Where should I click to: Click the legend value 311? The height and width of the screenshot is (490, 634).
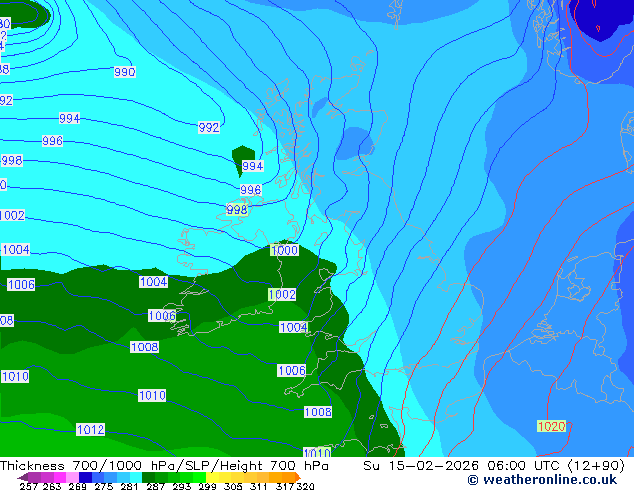(259, 486)
